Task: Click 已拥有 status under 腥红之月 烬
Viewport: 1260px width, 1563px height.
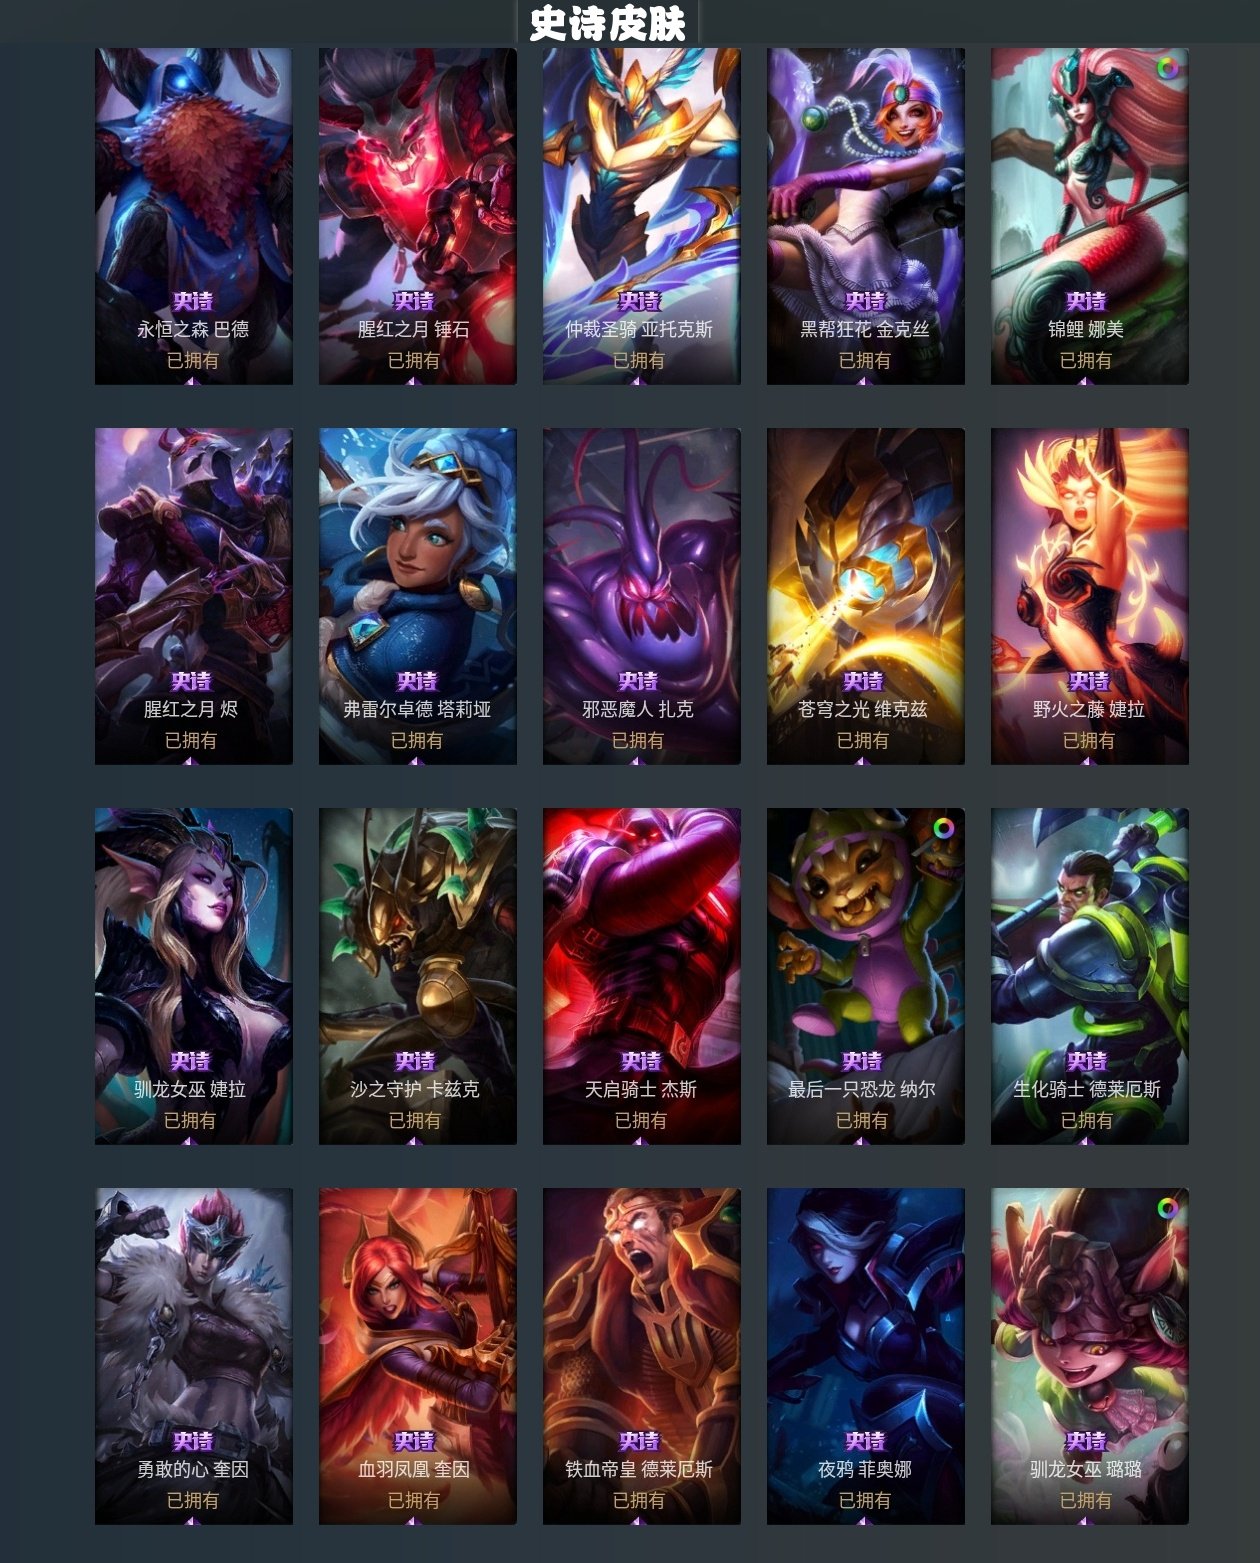Action: (191, 740)
